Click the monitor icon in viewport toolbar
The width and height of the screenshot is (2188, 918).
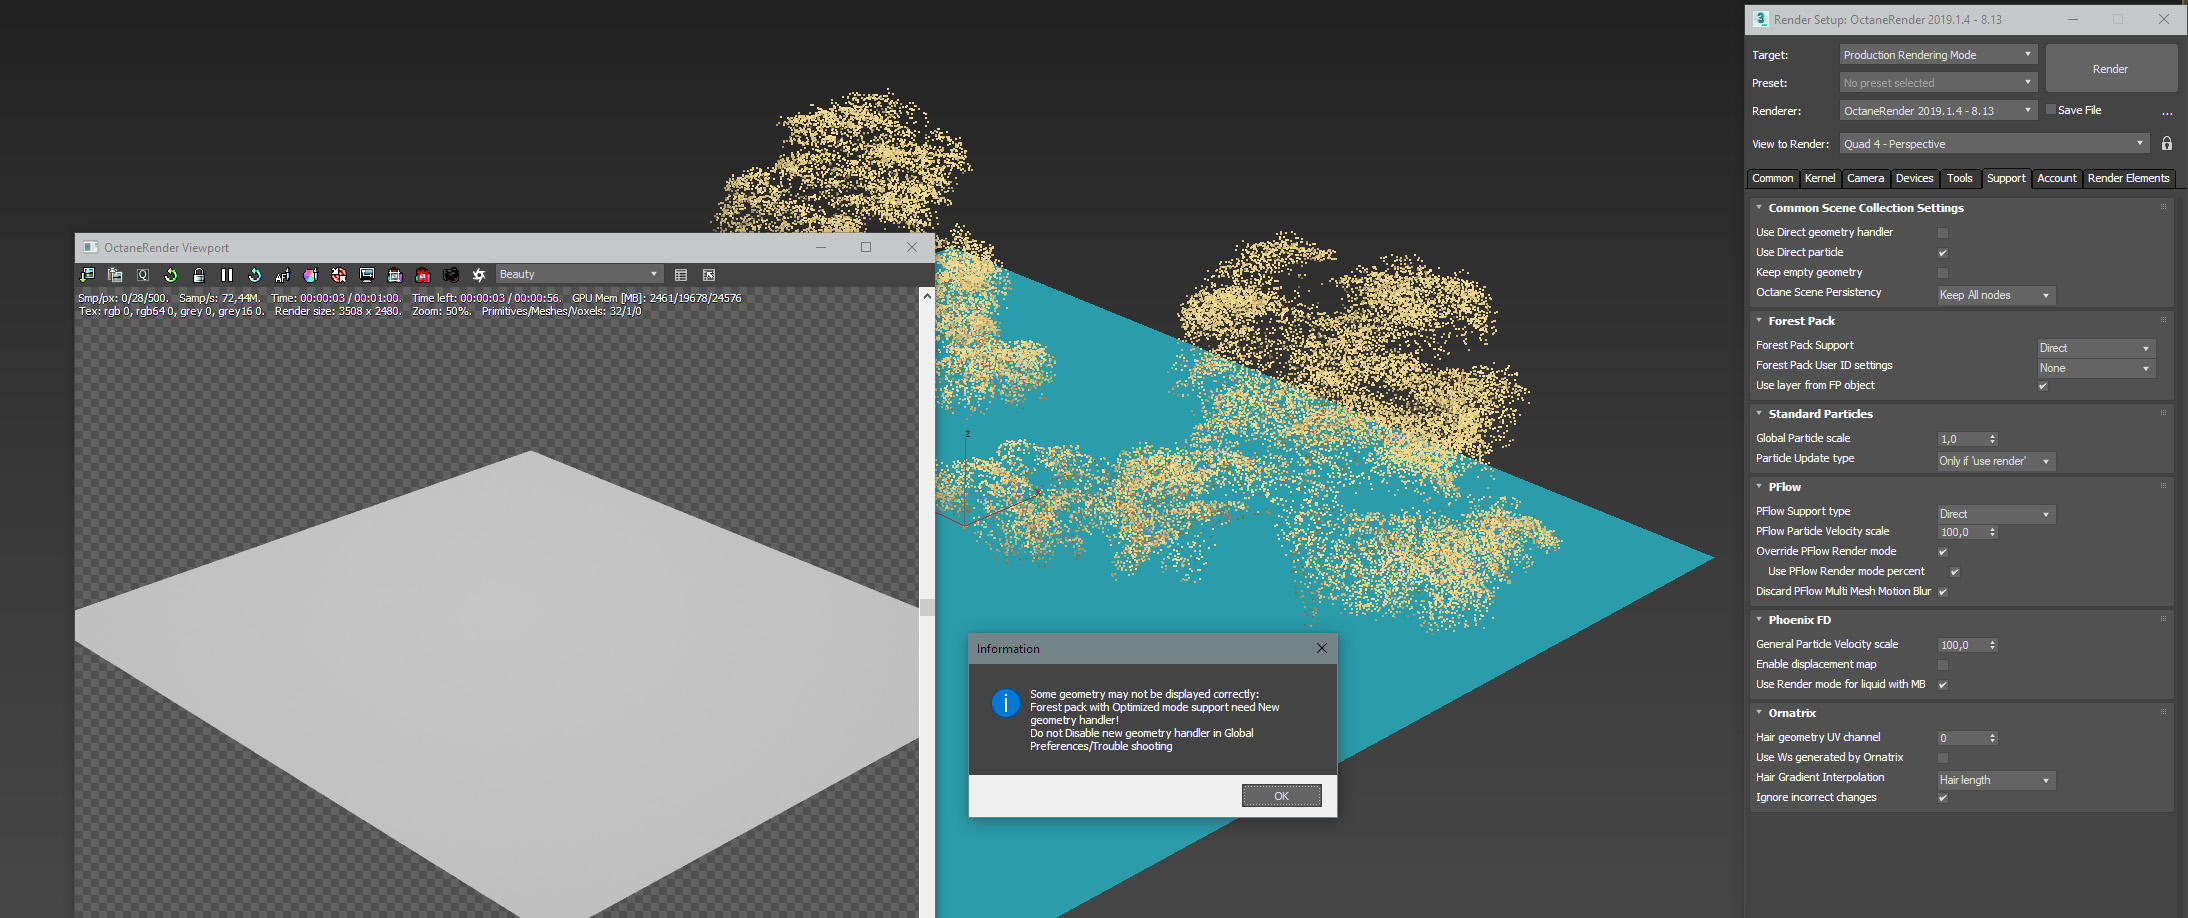[x=367, y=275]
